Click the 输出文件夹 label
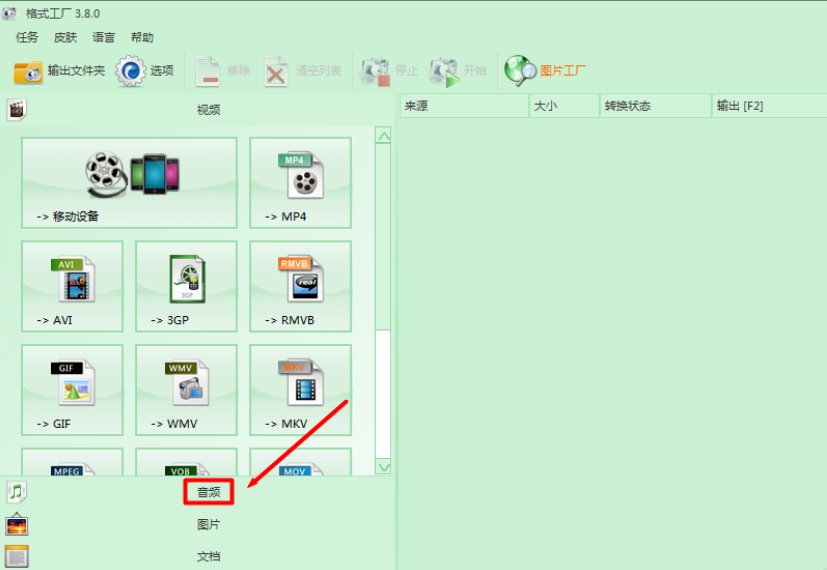 click(x=76, y=71)
